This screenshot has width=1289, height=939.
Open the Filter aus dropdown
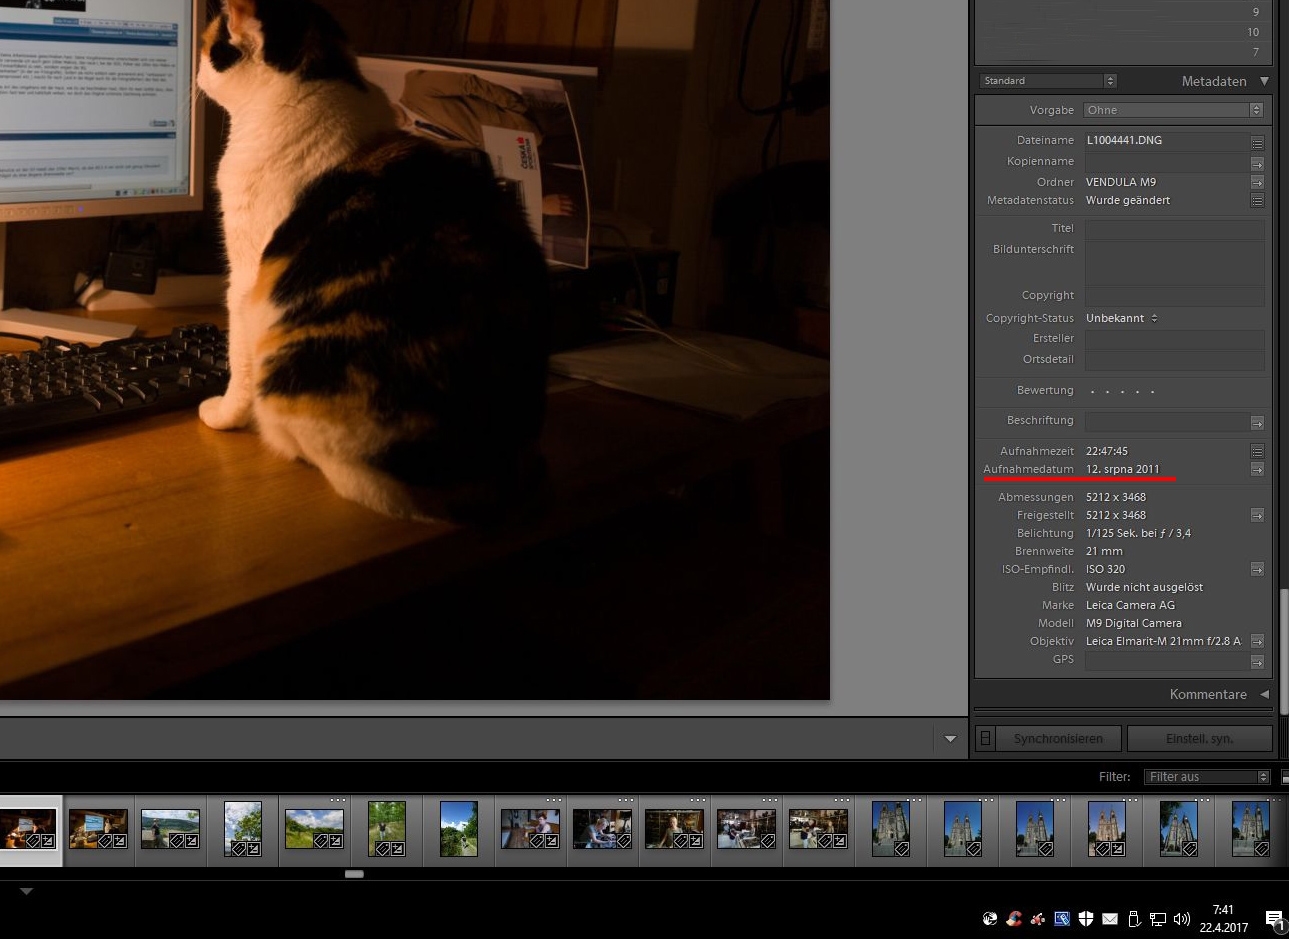coord(1207,777)
